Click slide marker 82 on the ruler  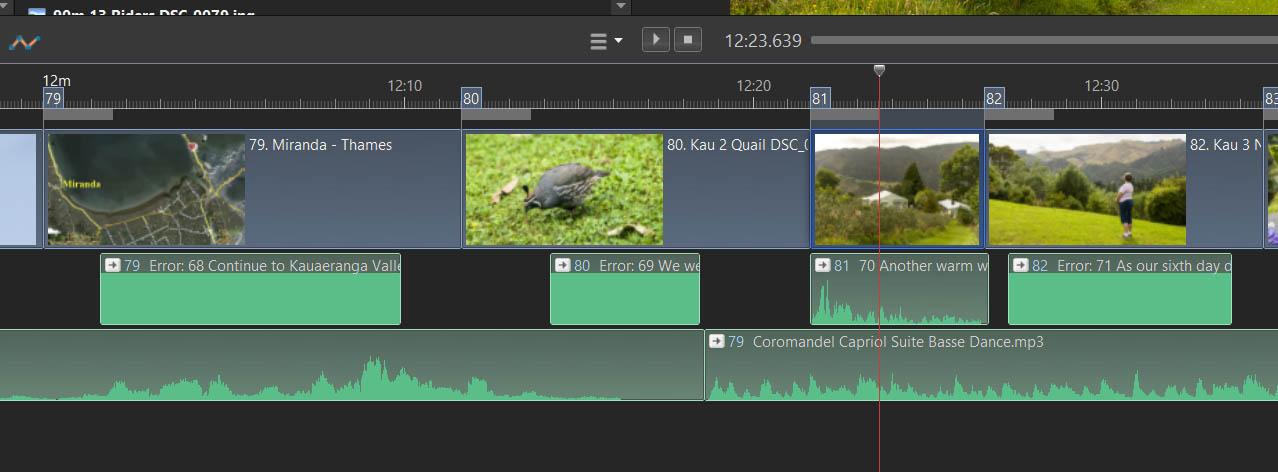[x=994, y=98]
